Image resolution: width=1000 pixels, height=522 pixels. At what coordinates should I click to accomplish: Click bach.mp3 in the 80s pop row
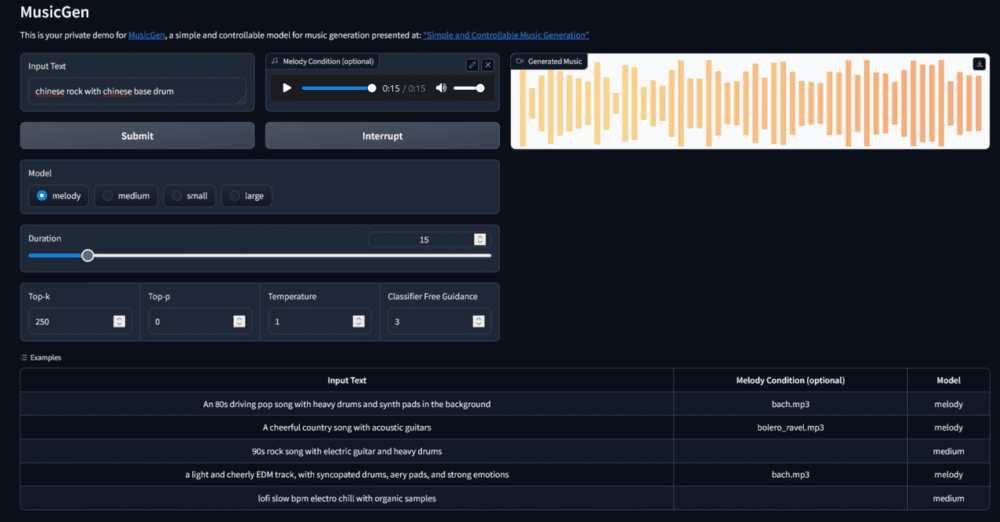point(790,404)
